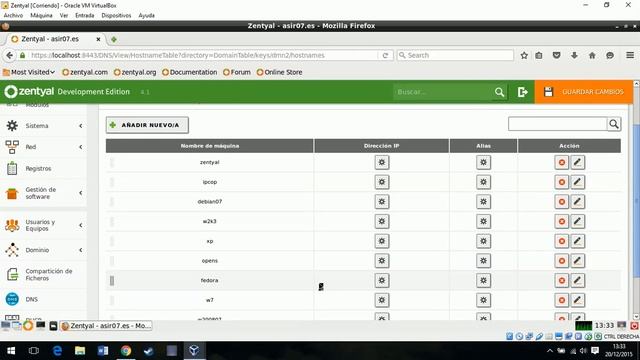Open IP address settings for opens host
Image resolution: width=640 pixels, height=360 pixels.
click(382, 261)
